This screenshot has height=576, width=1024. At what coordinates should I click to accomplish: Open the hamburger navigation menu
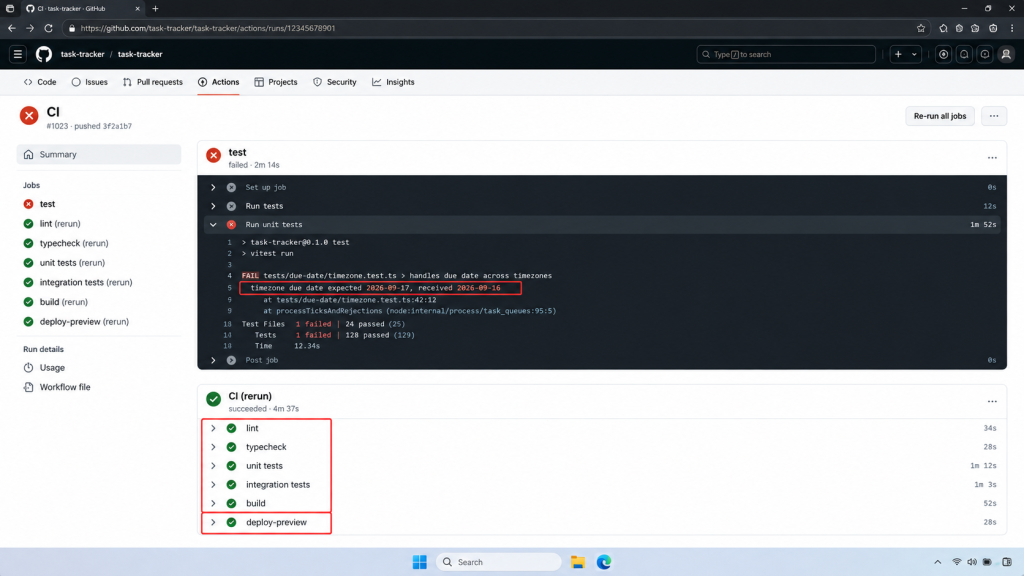18,54
